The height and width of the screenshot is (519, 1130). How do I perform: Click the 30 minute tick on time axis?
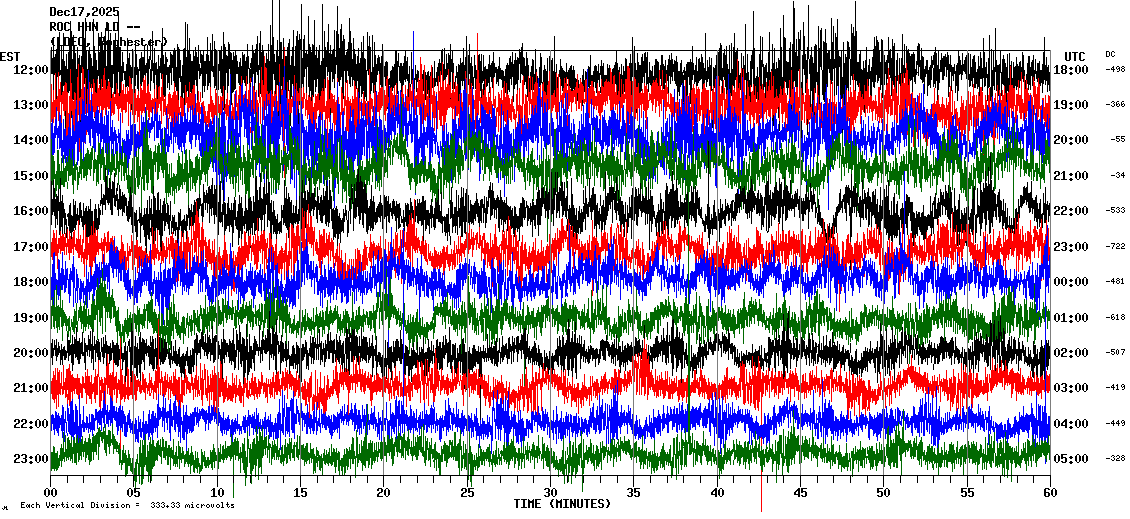[x=550, y=493]
